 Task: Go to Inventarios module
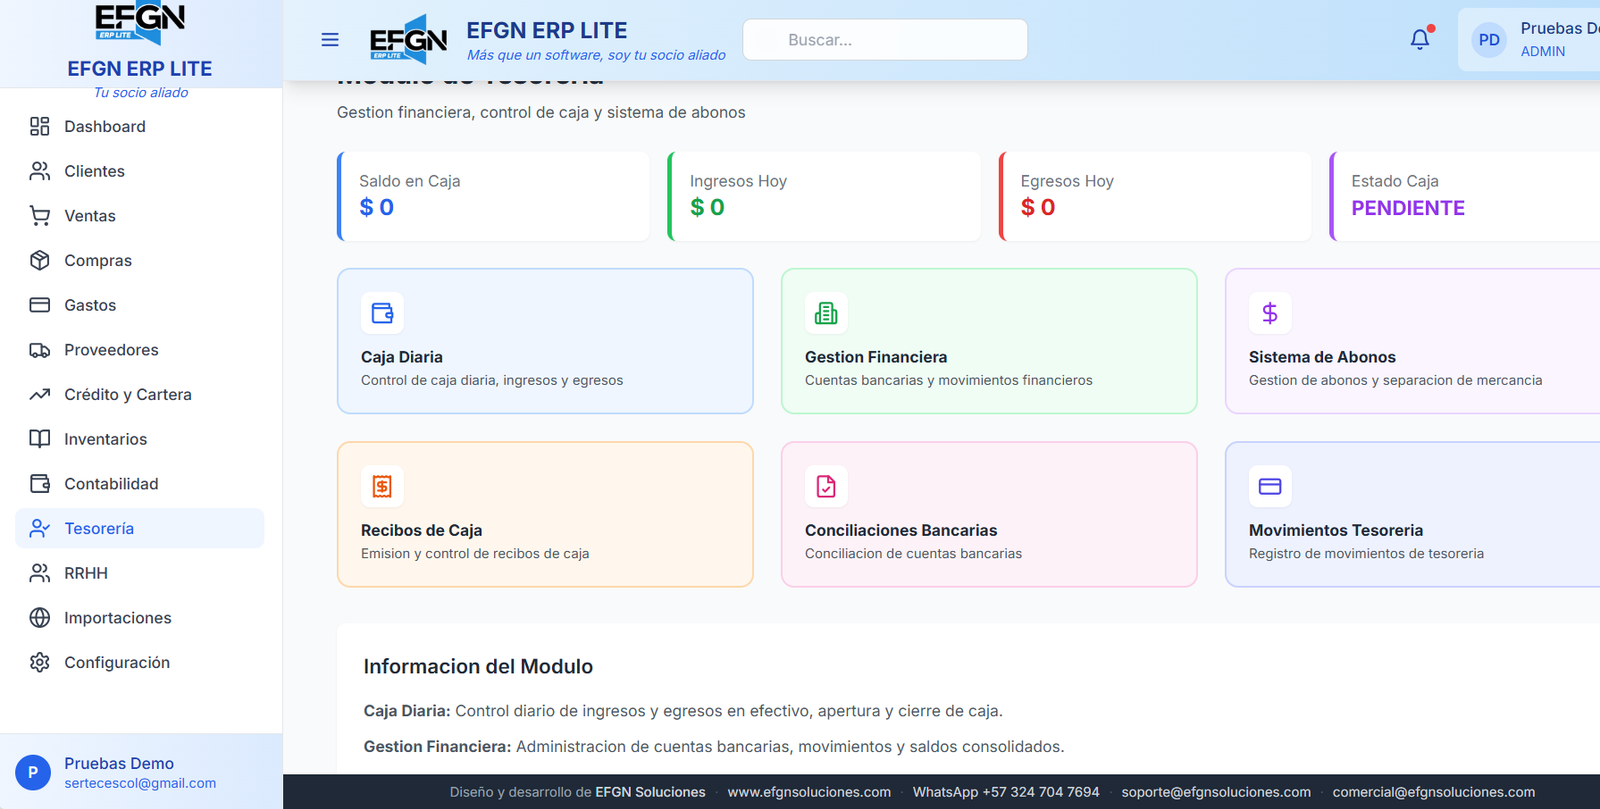coord(140,439)
